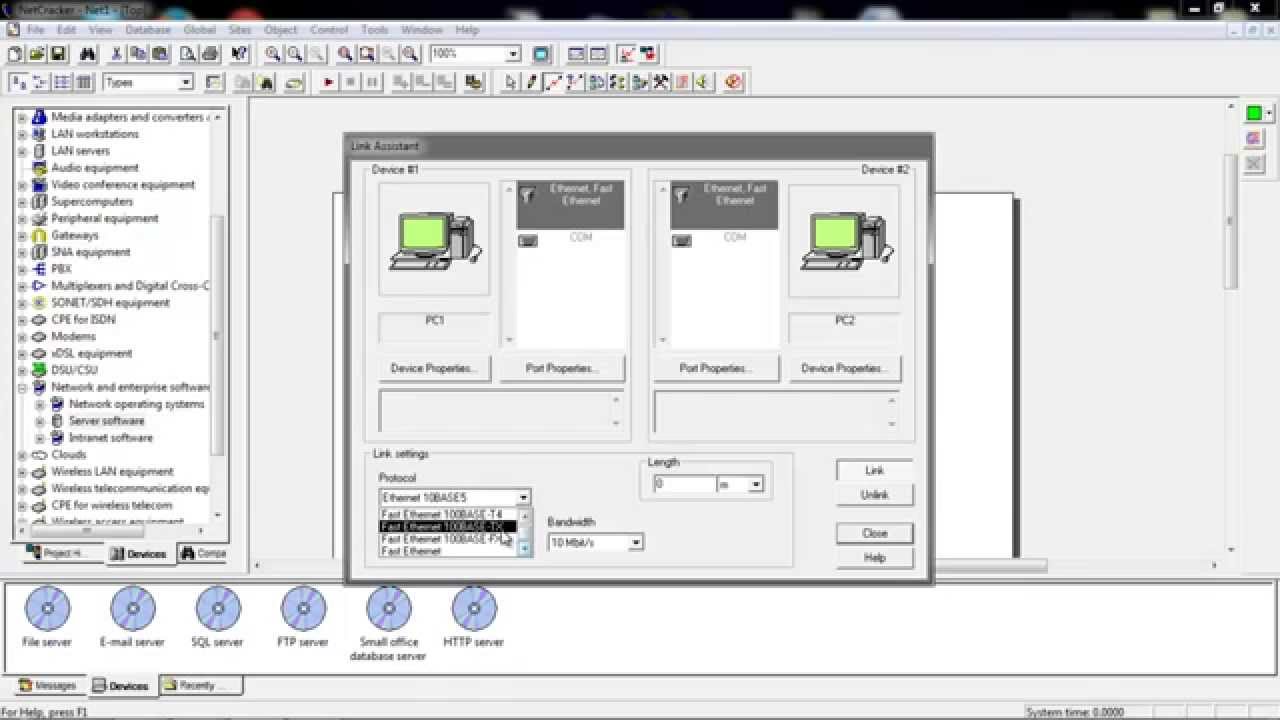1280x720 pixels.
Task: Switch to the Project Hierarchy tab
Action: (62, 553)
